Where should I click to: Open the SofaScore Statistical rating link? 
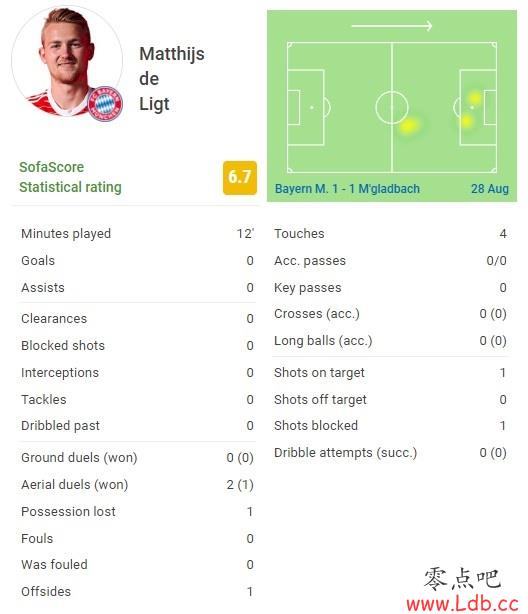click(x=71, y=177)
